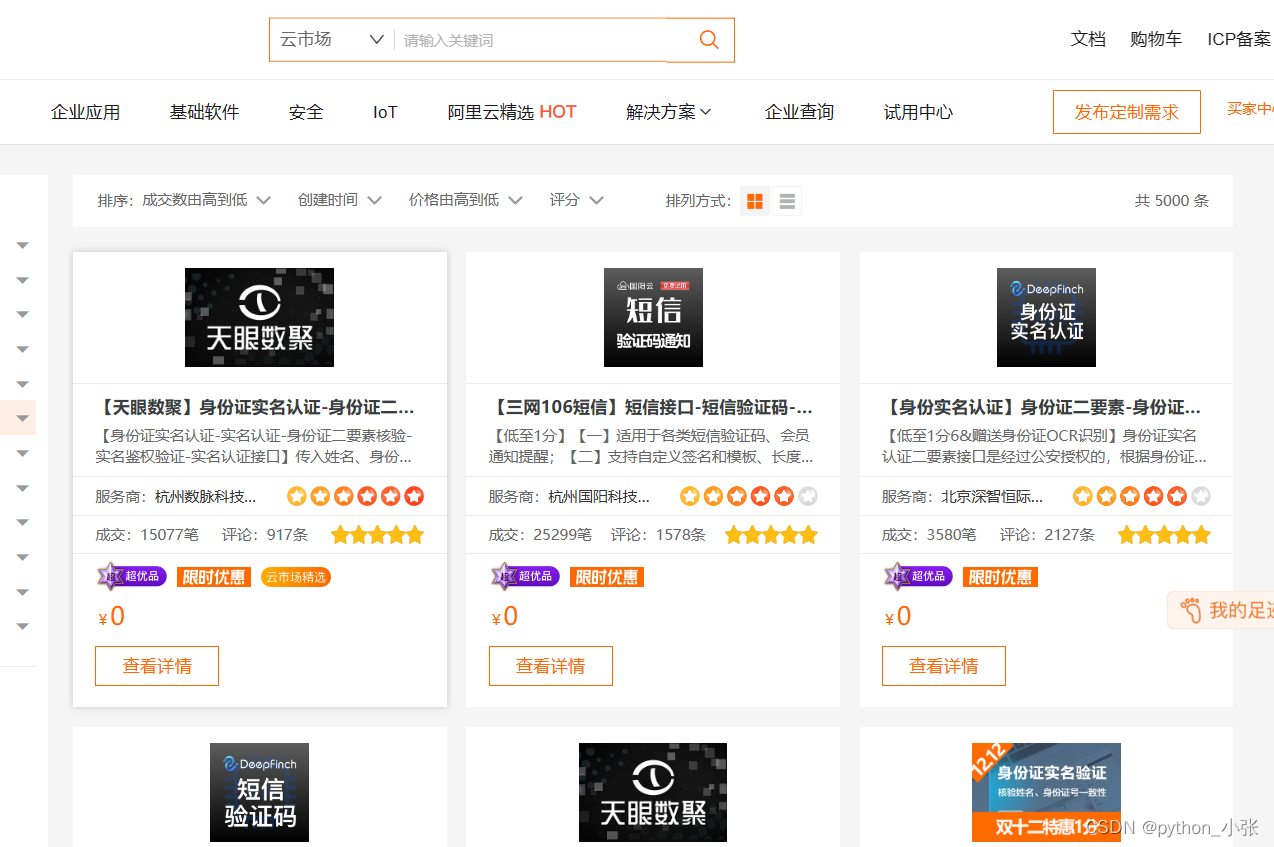Expand the 解决方案 menu
This screenshot has height=847, width=1274.
[669, 112]
